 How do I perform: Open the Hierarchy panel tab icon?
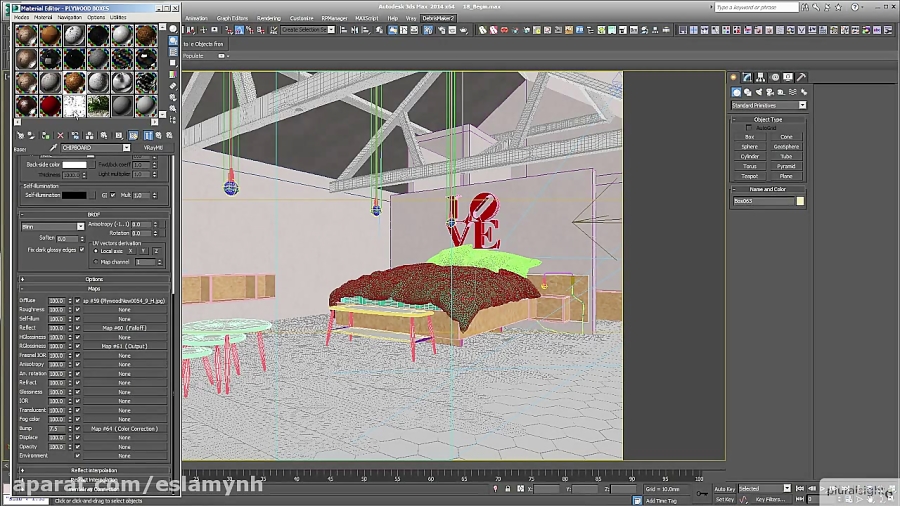[761, 77]
